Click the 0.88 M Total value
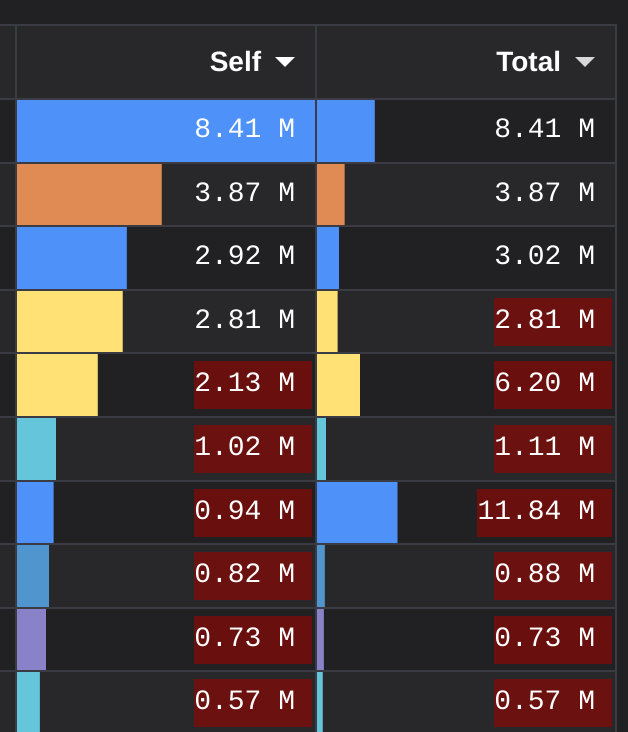Image resolution: width=628 pixels, height=732 pixels. (553, 576)
